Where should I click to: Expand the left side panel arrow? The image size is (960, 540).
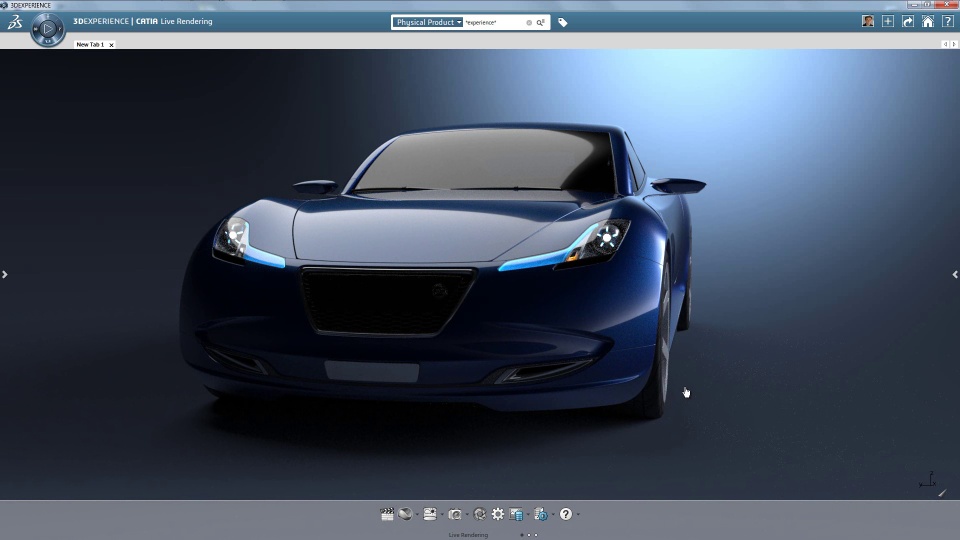click(4, 274)
